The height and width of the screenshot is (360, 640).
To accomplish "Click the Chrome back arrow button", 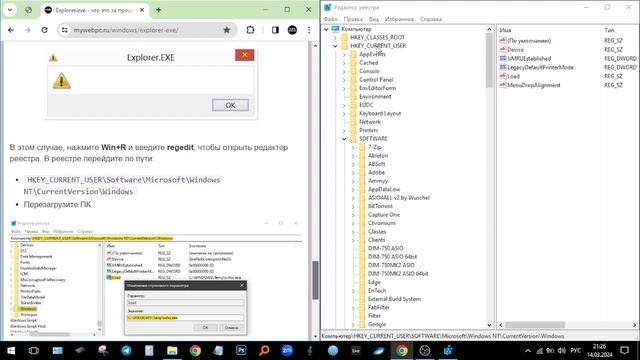I will (x=11, y=30).
